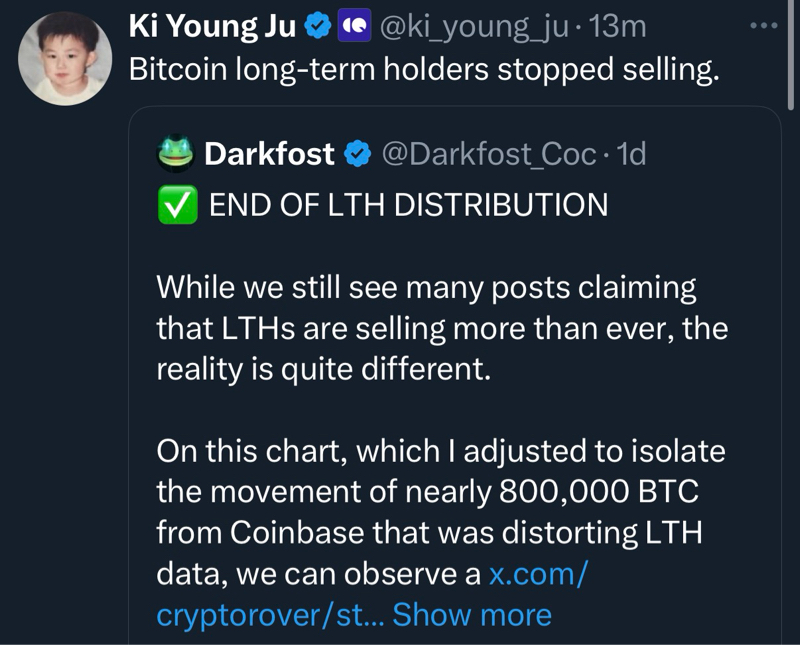Click the verified badge next to Darkfost
Screen dimensions: 800x645
tap(357, 154)
